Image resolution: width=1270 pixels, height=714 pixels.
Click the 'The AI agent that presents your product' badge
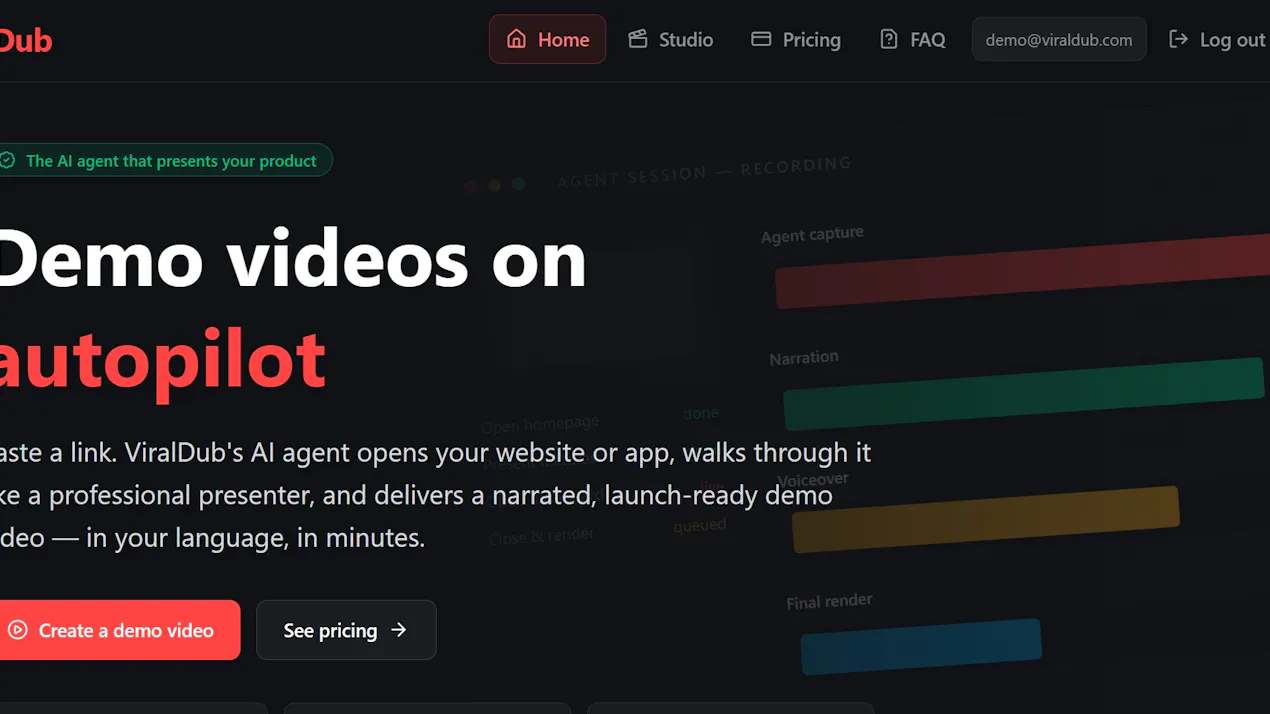pyautogui.click(x=164, y=160)
